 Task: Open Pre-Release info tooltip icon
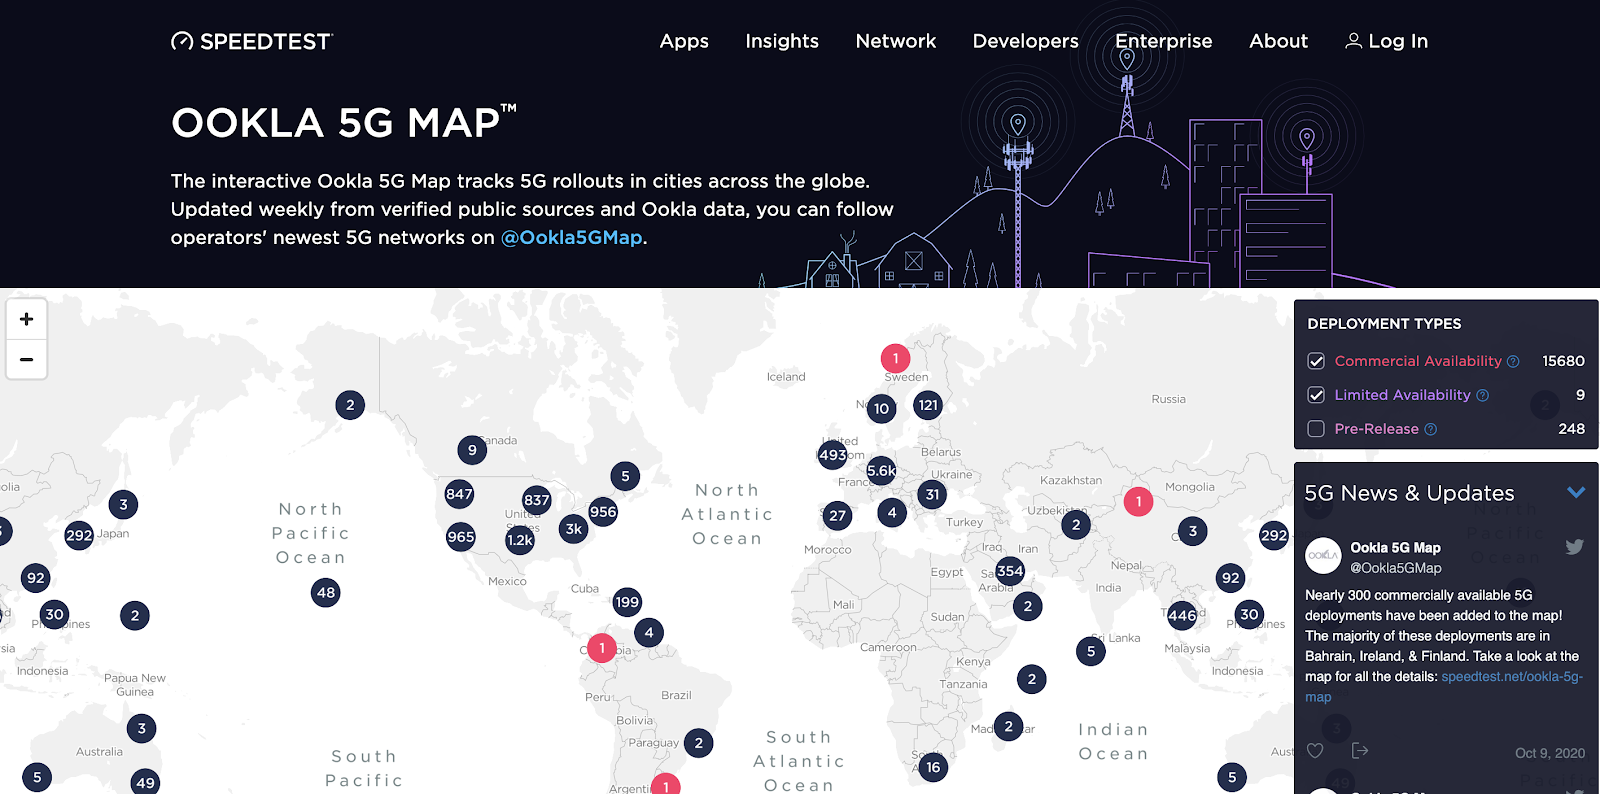(x=1430, y=429)
